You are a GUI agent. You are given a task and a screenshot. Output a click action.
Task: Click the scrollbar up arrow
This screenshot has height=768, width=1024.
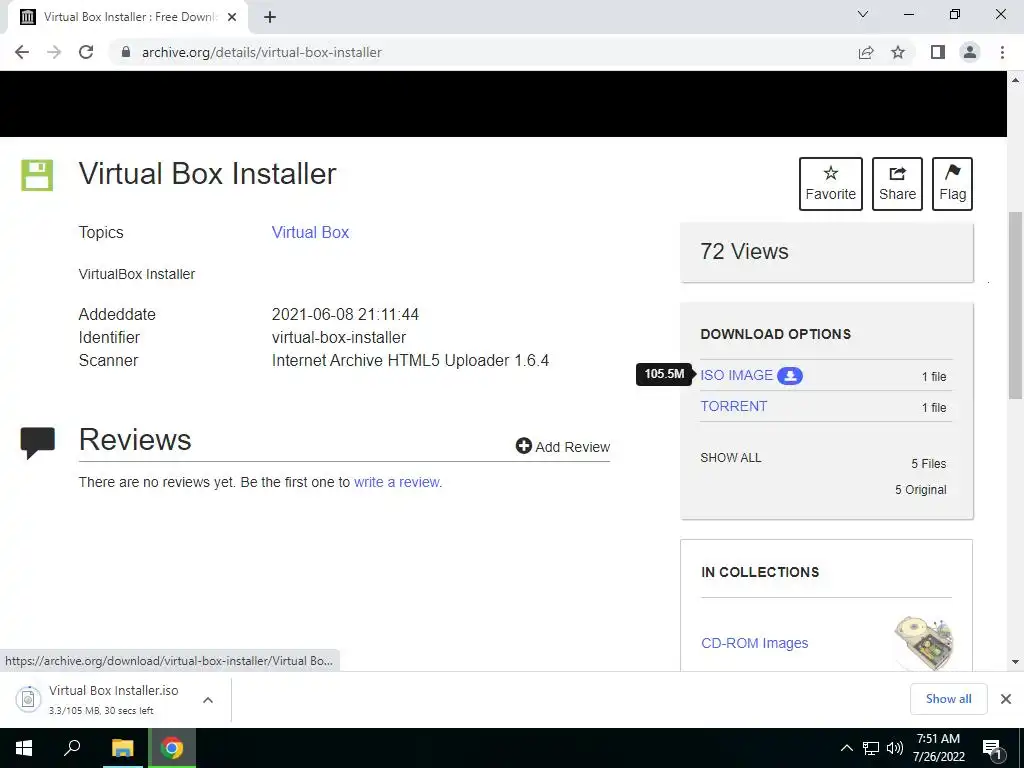click(1015, 80)
